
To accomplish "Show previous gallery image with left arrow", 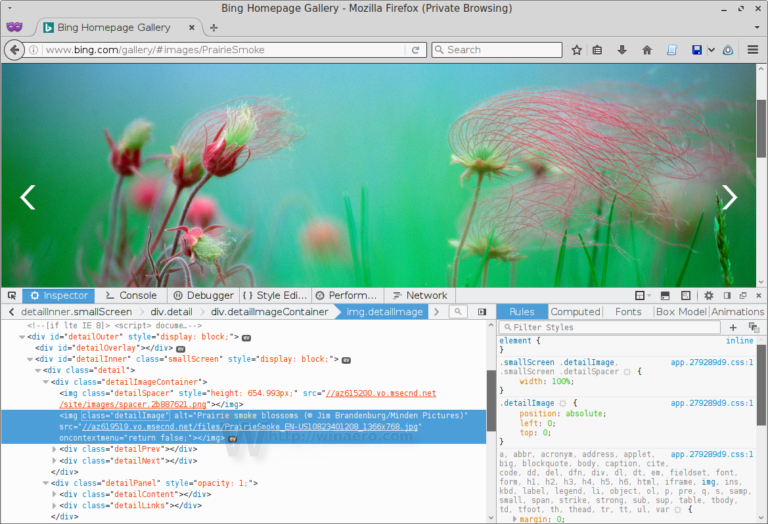I will click(x=27, y=197).
